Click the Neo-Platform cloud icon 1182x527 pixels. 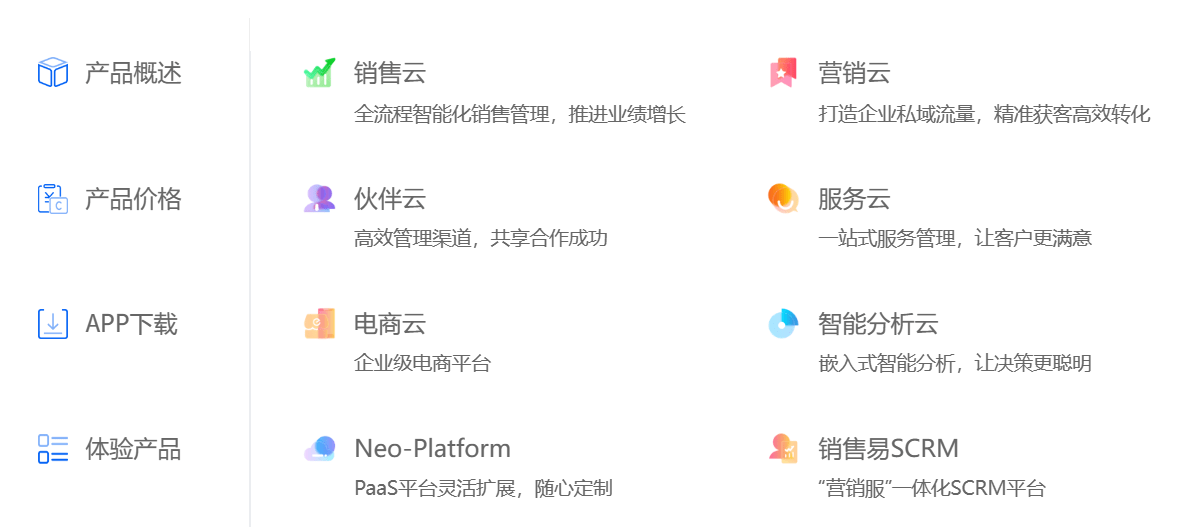(x=320, y=449)
